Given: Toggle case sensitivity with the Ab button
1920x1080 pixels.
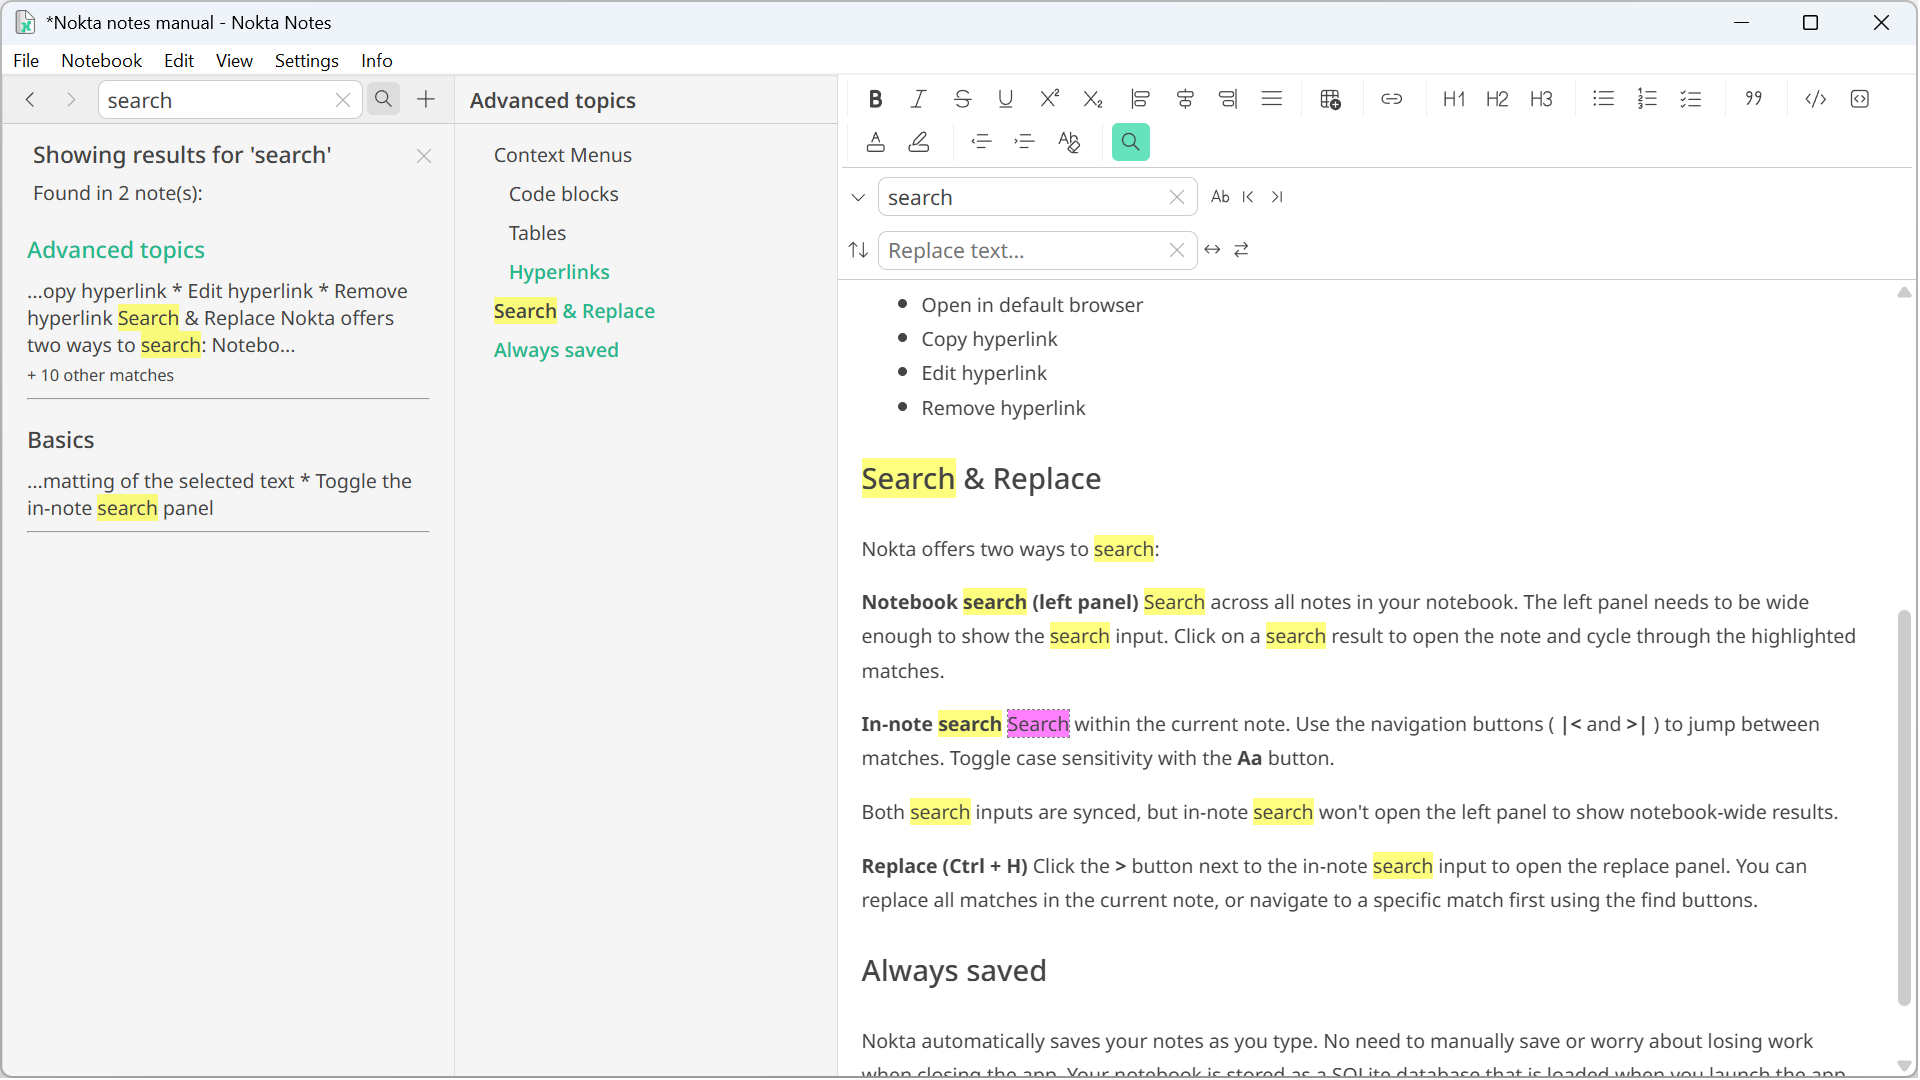Looking at the screenshot, I should pyautogui.click(x=1220, y=196).
